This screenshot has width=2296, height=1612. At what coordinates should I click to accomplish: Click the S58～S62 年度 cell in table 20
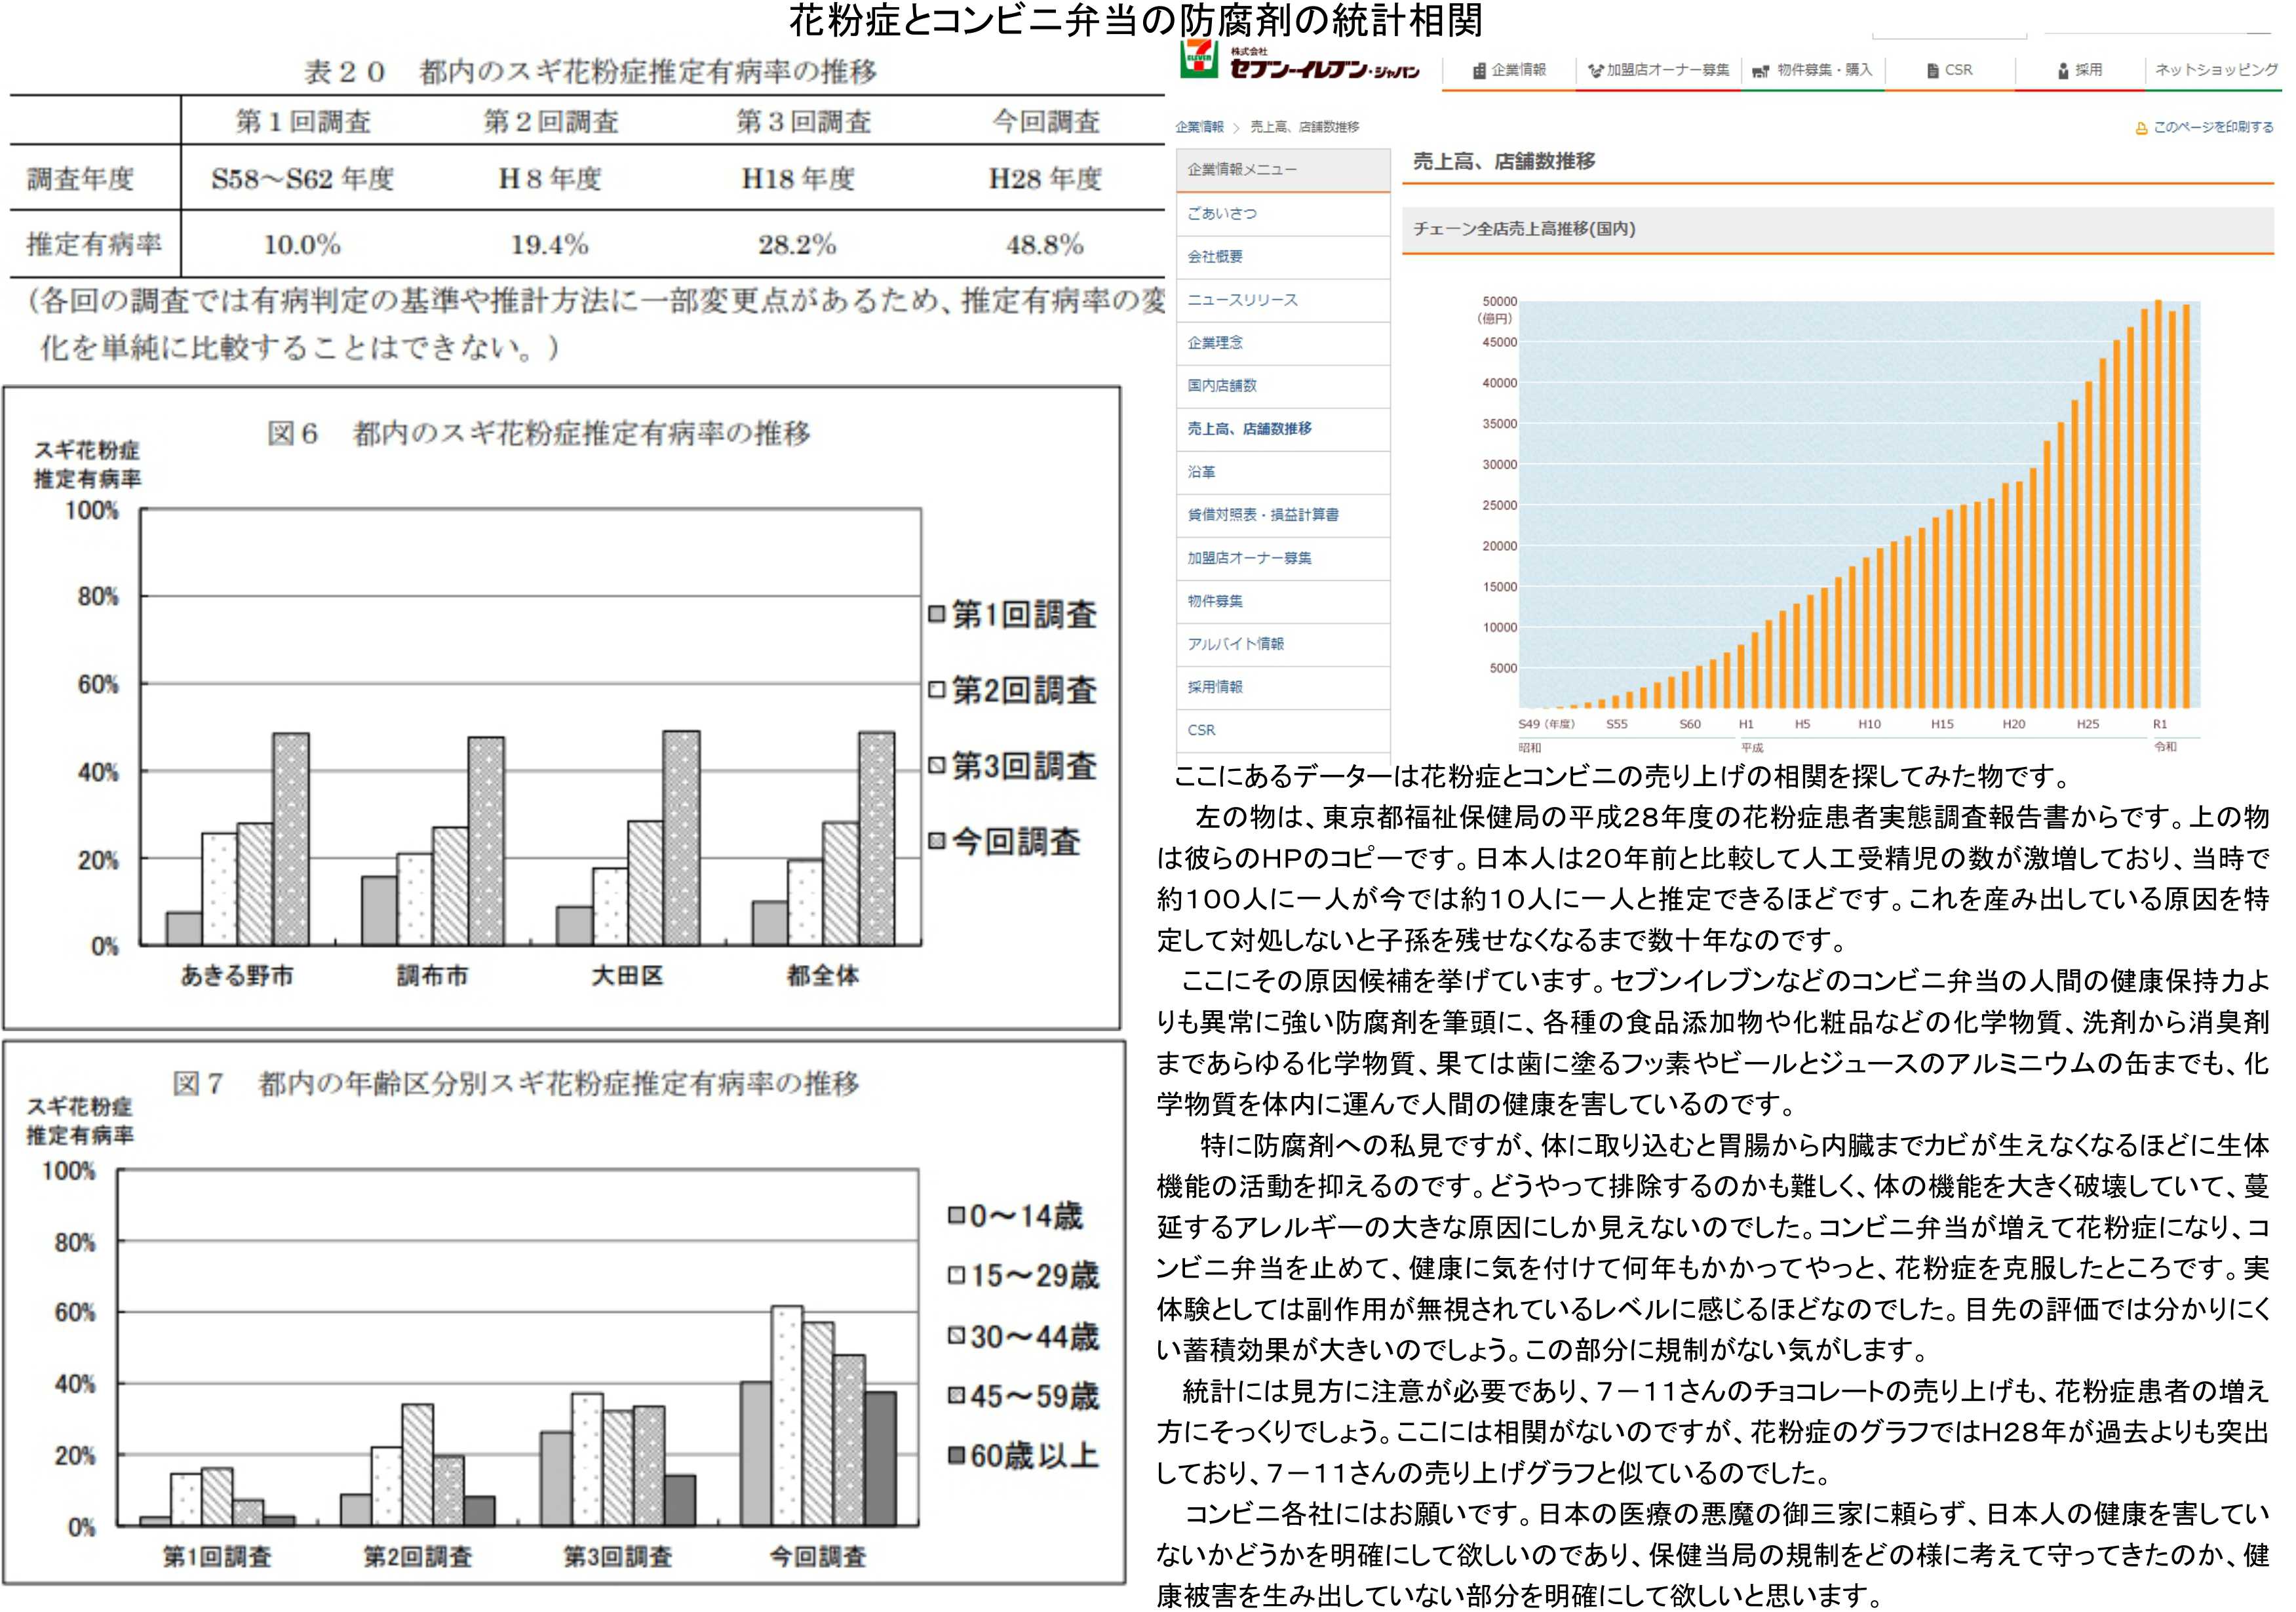click(x=303, y=179)
